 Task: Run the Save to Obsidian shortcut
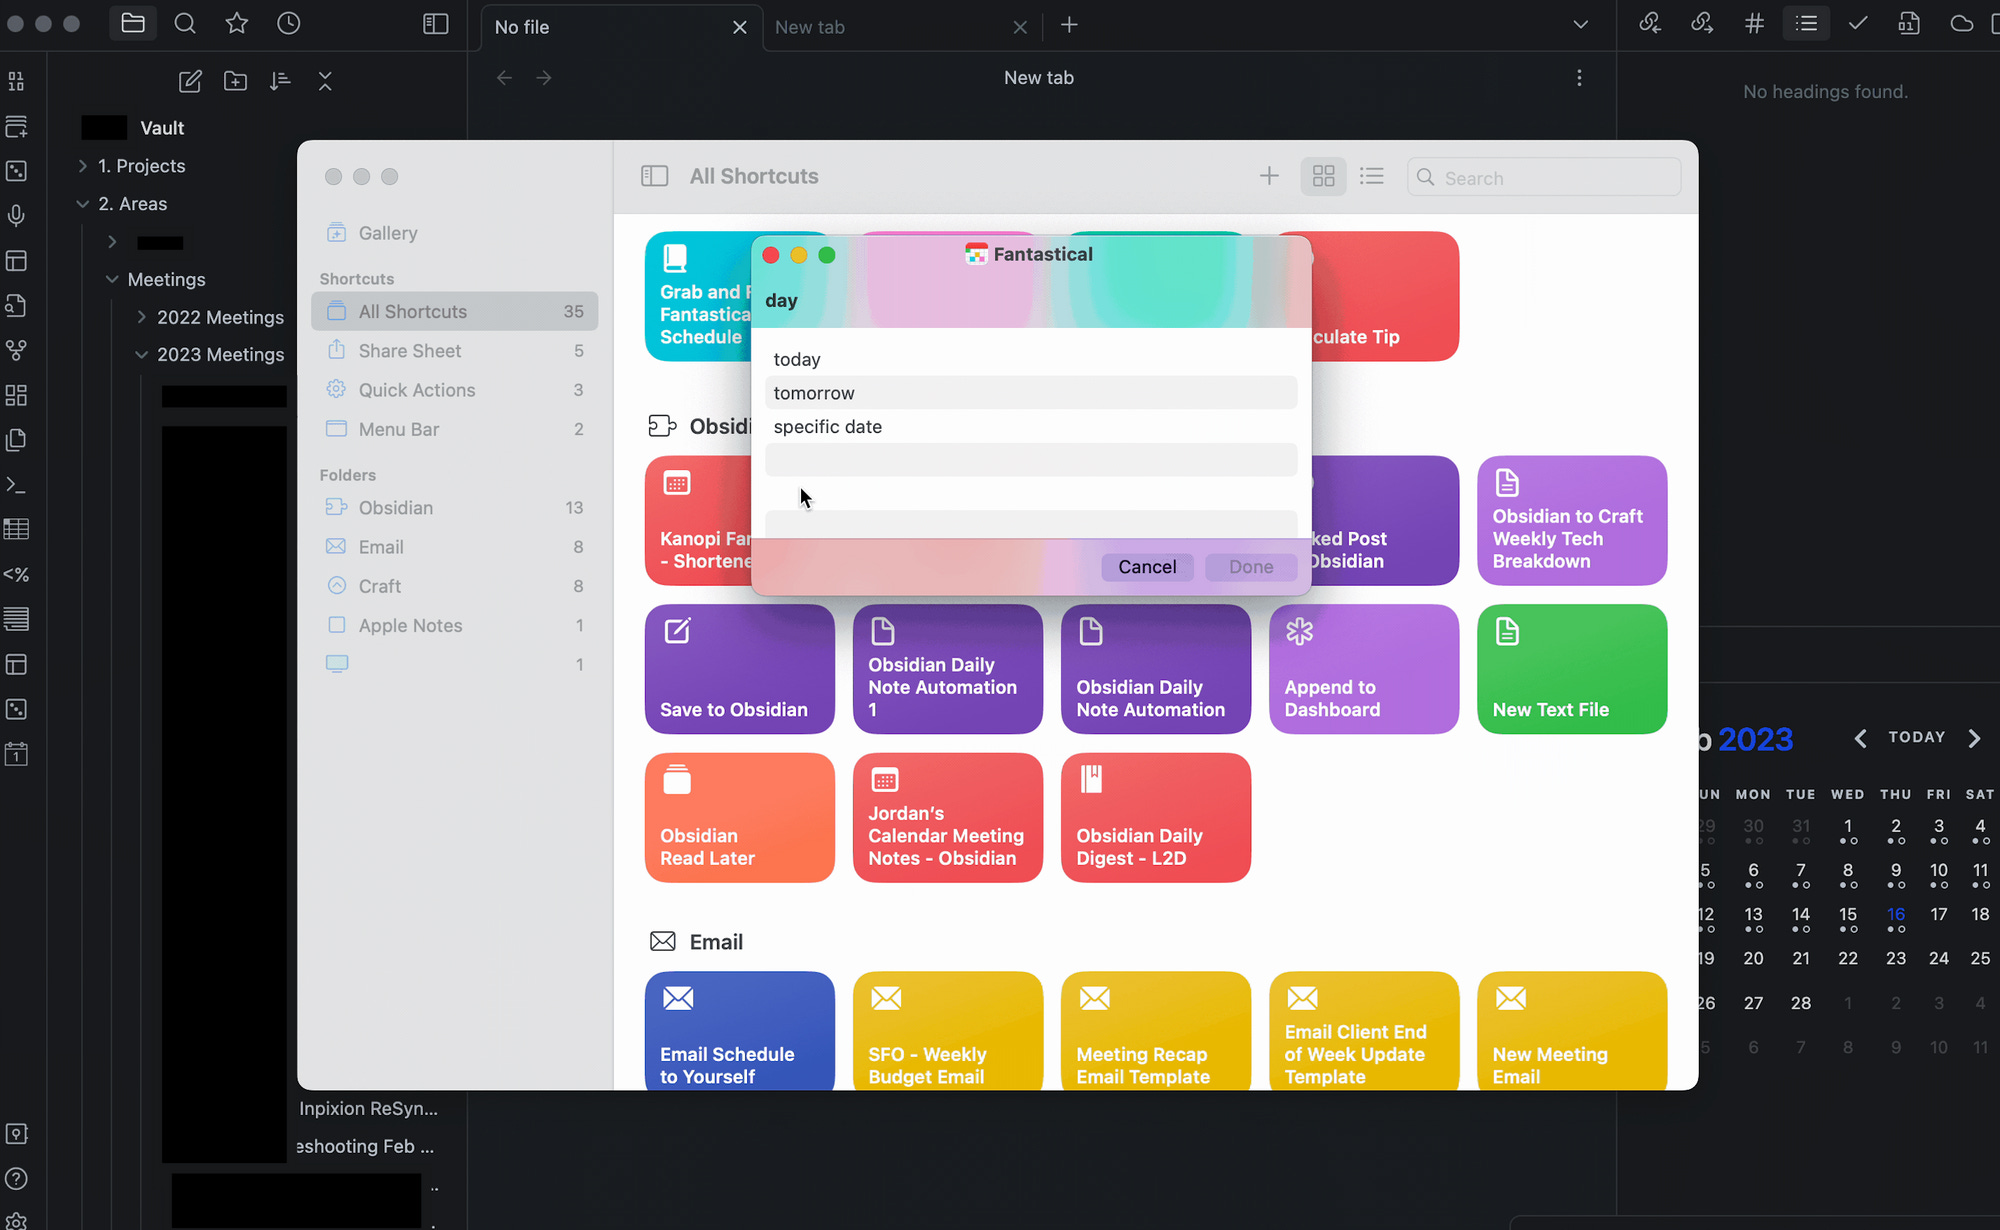pyautogui.click(x=740, y=669)
